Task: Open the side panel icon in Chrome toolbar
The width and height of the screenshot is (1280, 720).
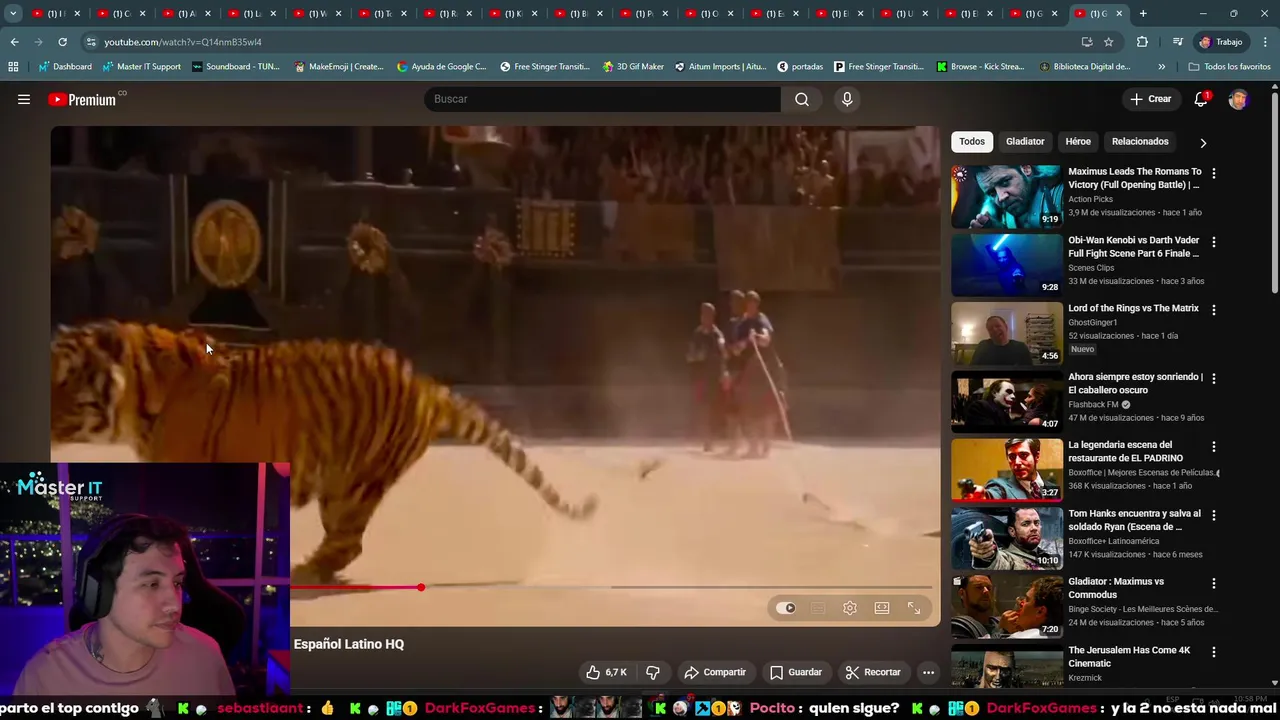Action: [x=1177, y=42]
